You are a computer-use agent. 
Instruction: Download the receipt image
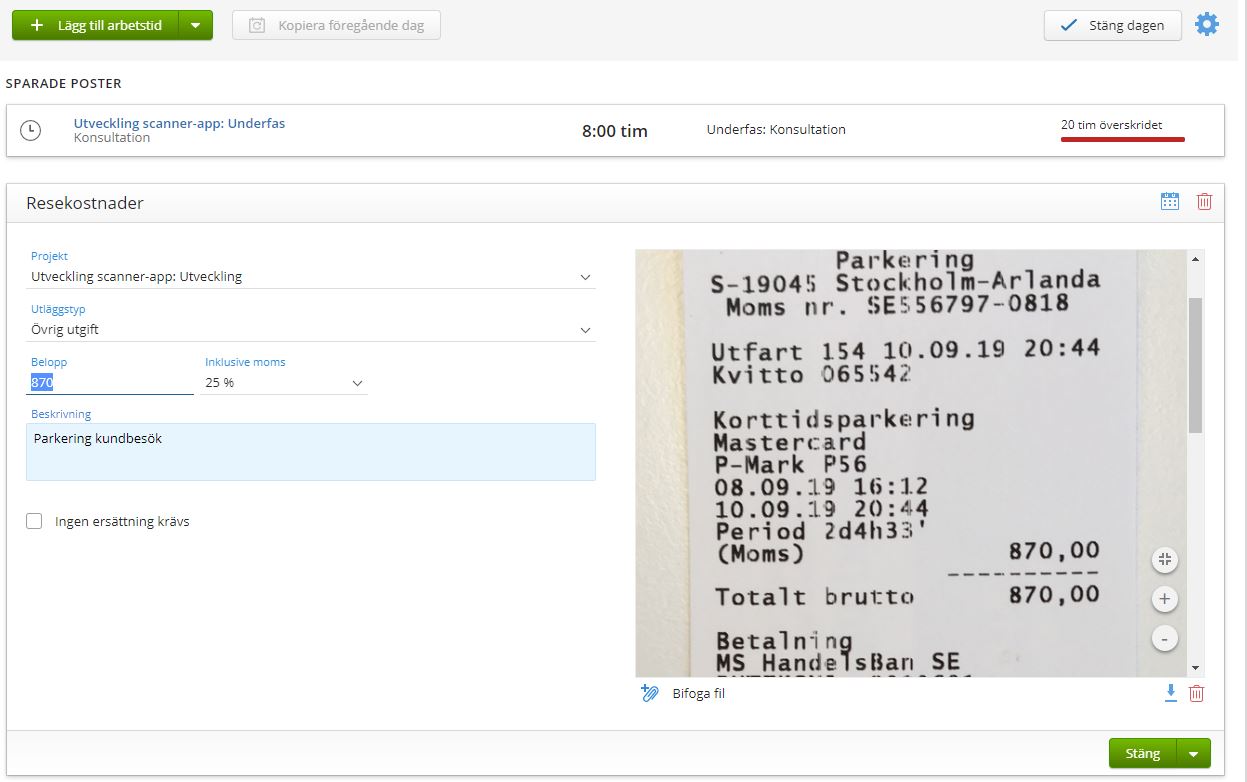[1170, 693]
